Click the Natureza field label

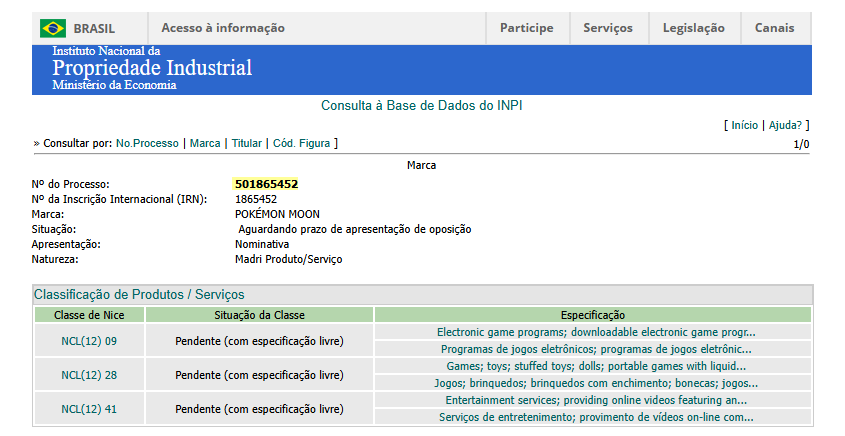[54, 260]
